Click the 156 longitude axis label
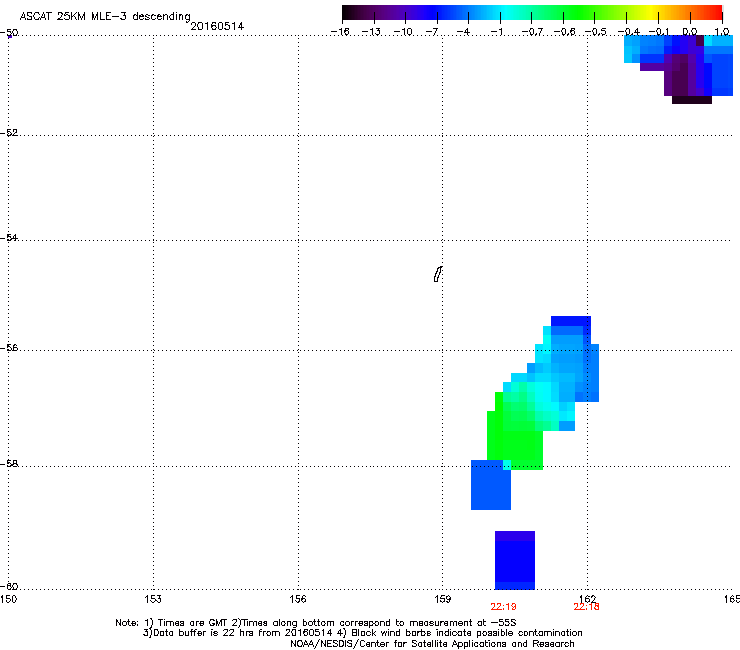 click(x=298, y=599)
